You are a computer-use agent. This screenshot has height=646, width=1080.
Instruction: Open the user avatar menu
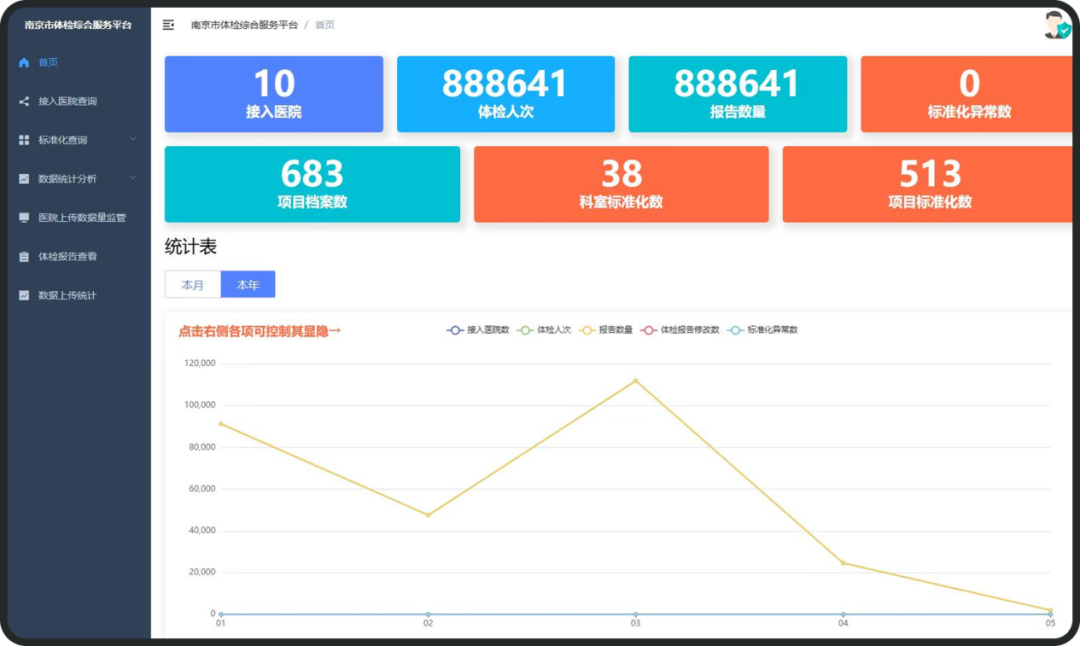click(x=1055, y=26)
